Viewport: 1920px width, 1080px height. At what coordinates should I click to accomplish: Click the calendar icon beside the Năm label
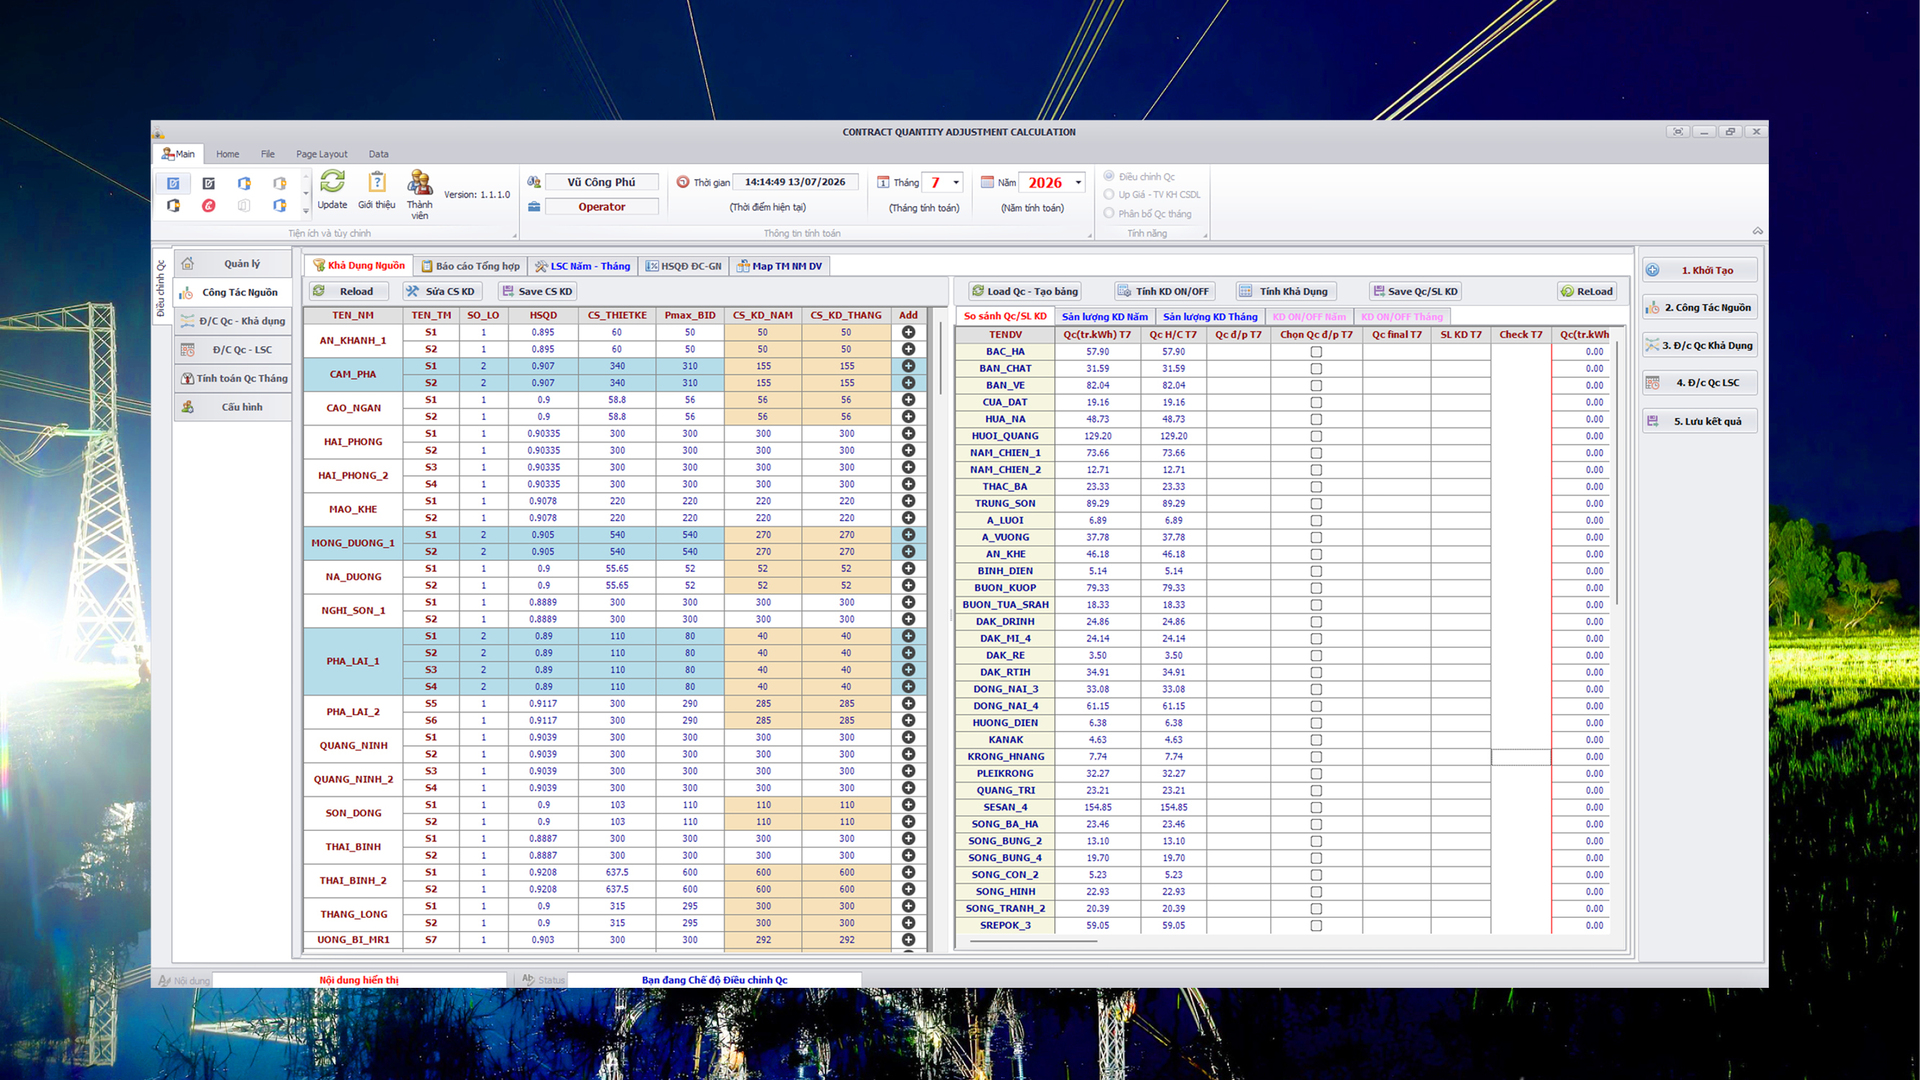point(987,182)
